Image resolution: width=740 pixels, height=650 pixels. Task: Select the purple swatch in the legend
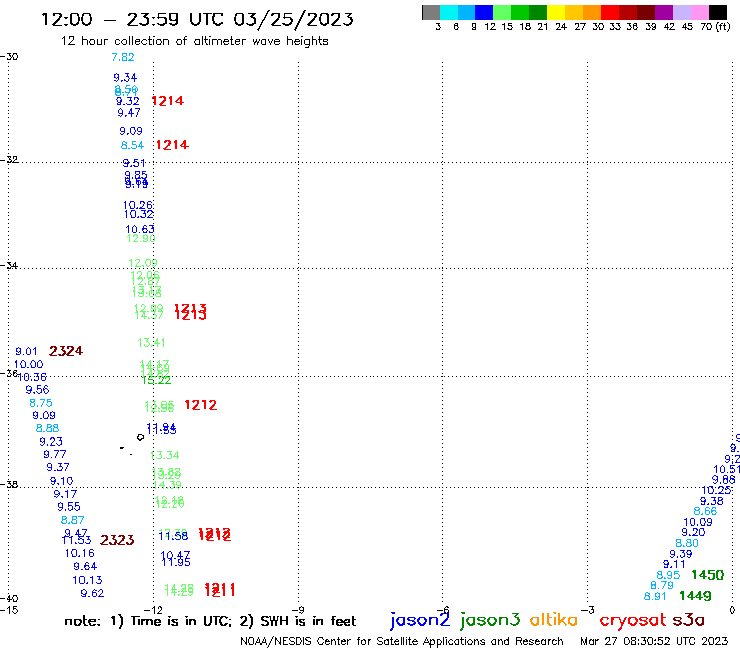point(664,12)
